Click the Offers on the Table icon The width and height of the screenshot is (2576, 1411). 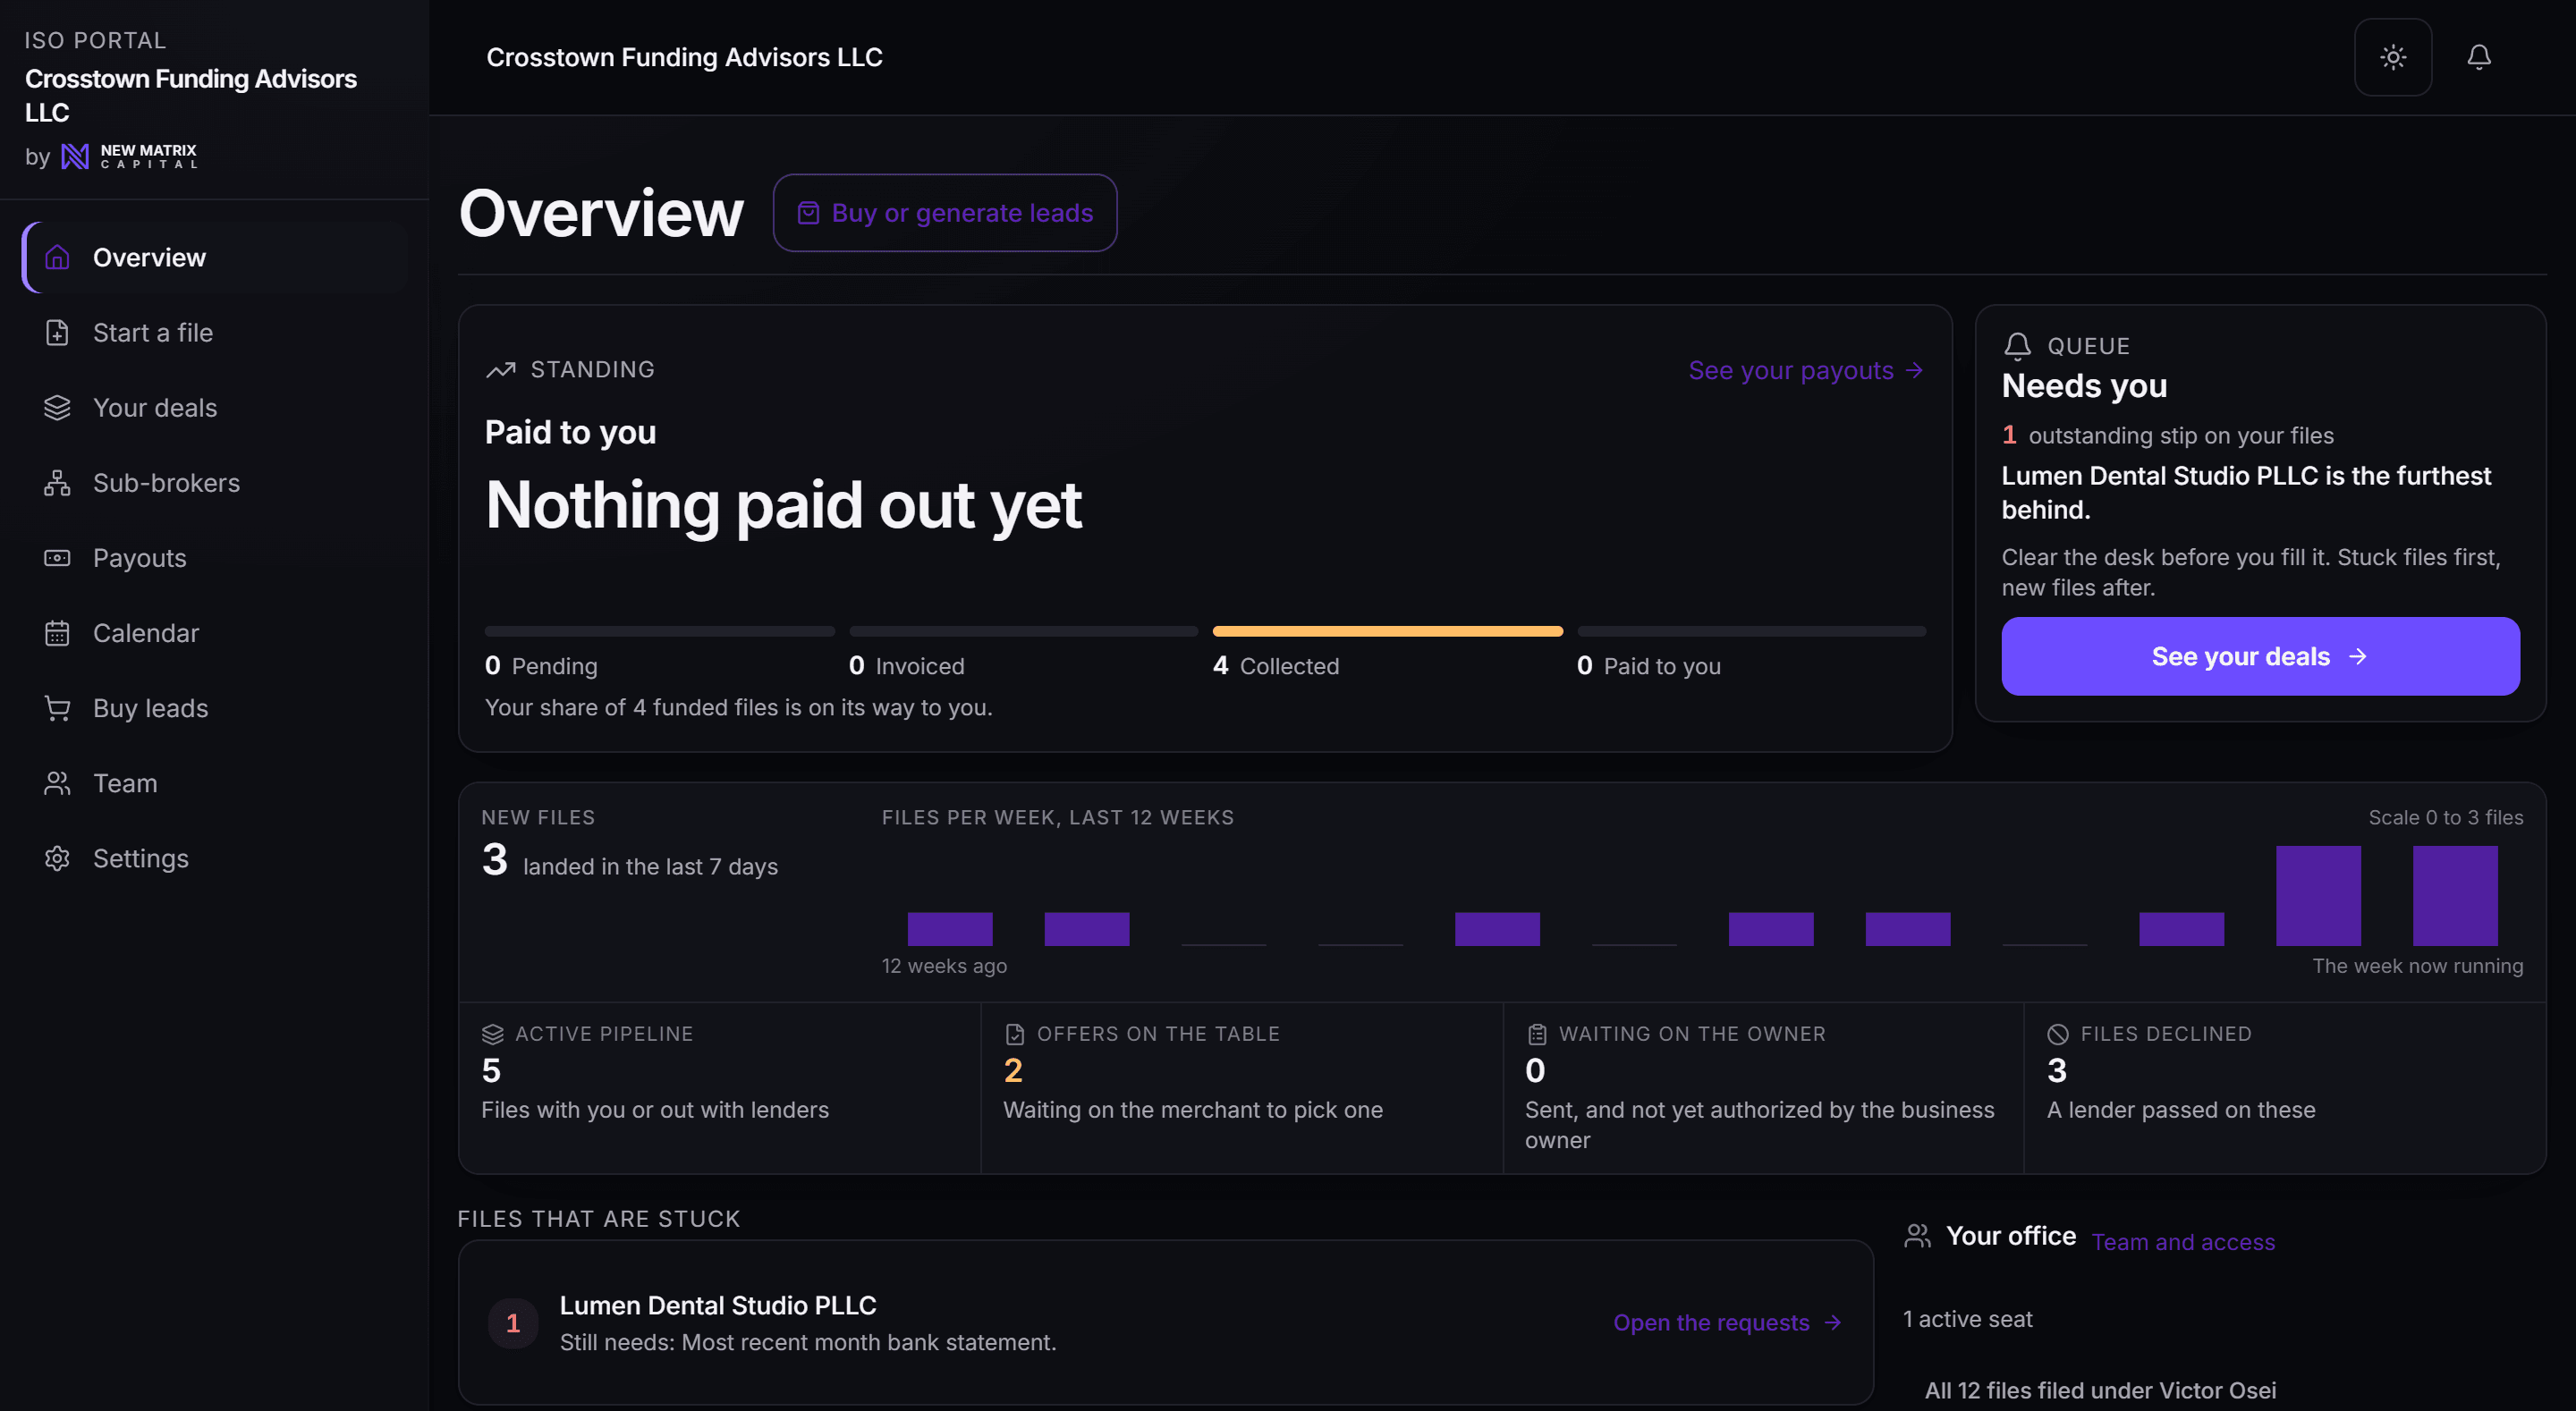click(1014, 1033)
